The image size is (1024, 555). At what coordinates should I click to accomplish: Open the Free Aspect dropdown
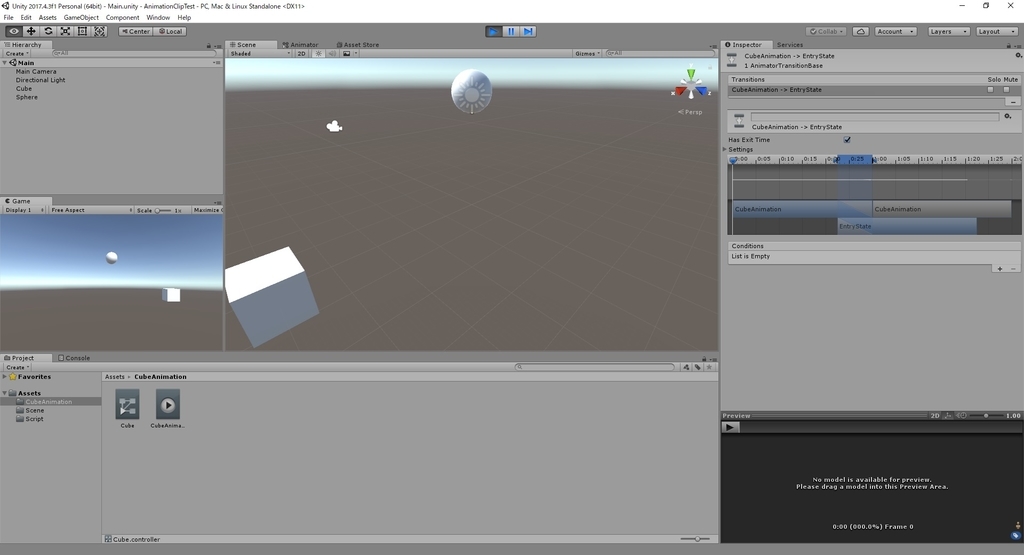click(91, 210)
